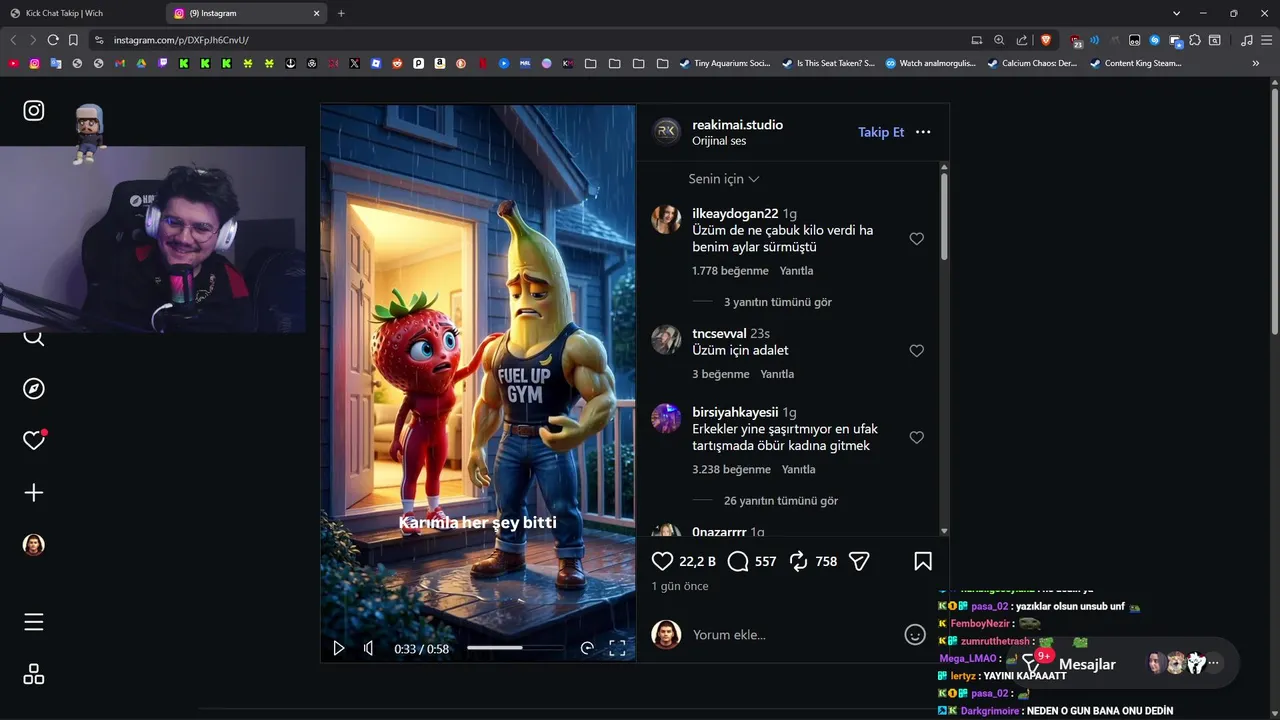Open the Meta apps grid icon in the sidebar
This screenshot has width=1280, height=720.
[x=34, y=674]
